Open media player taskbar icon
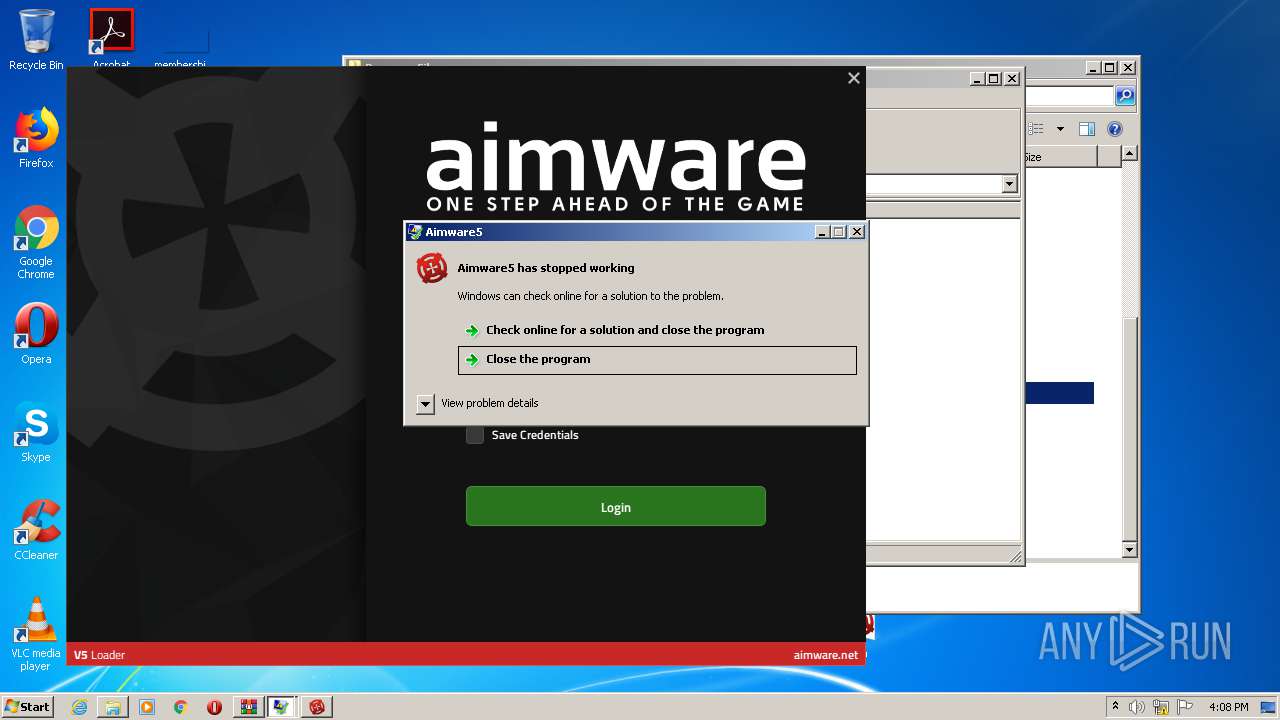The height and width of the screenshot is (720, 1280). pyautogui.click(x=147, y=707)
